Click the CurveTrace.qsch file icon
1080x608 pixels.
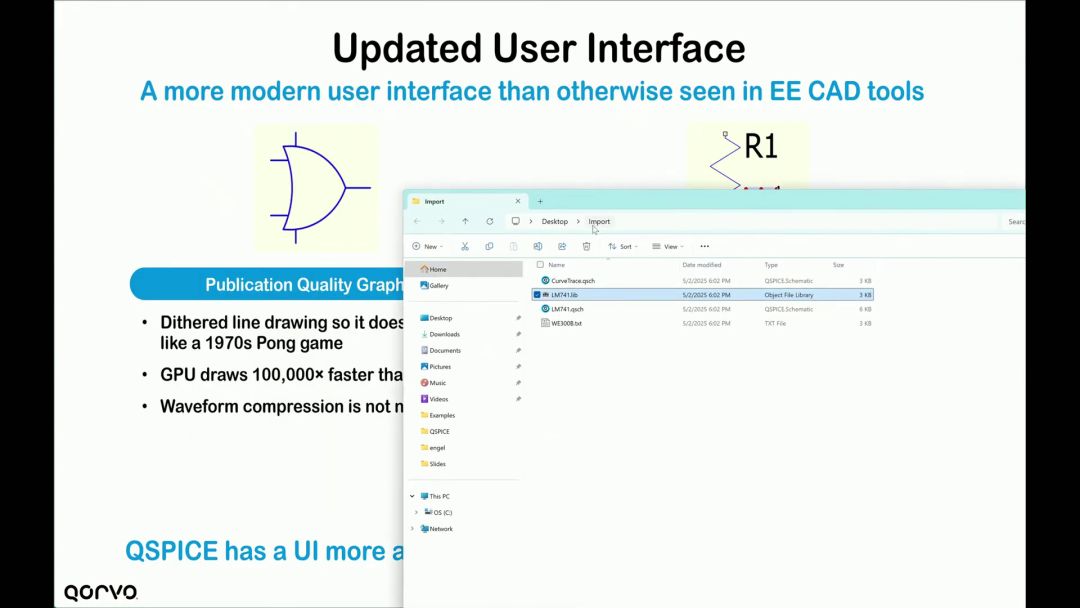point(546,281)
